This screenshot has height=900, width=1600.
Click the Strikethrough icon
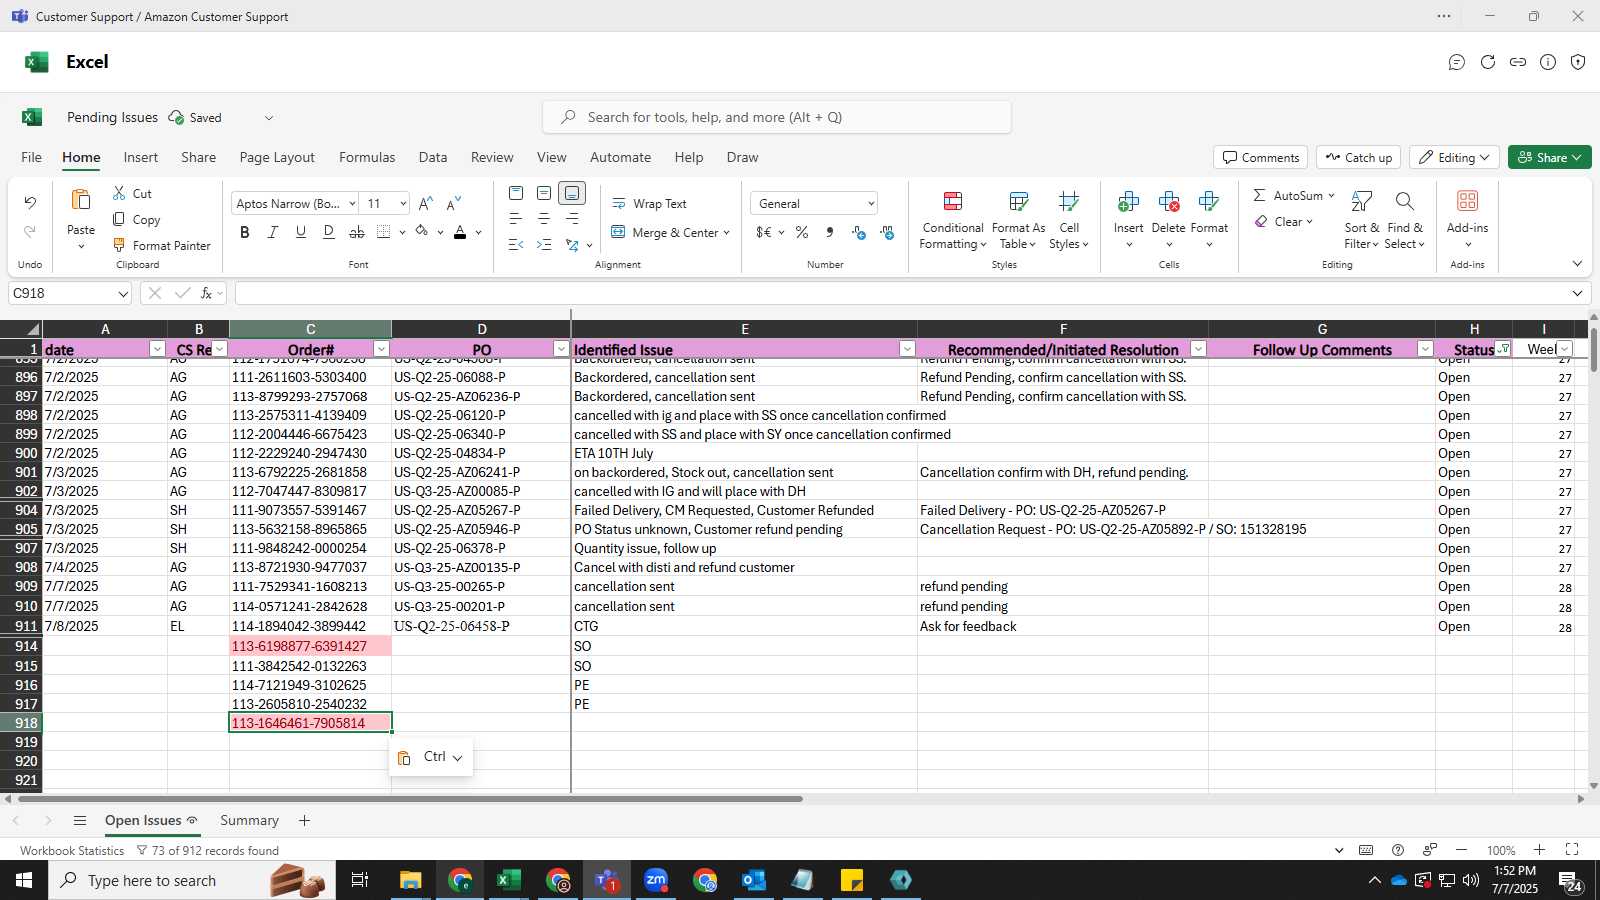click(x=357, y=232)
